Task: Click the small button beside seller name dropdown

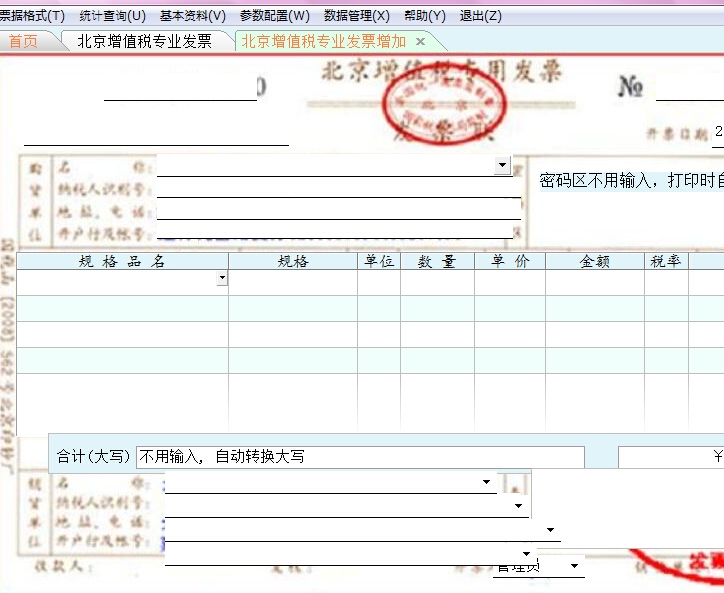Action: click(516, 483)
